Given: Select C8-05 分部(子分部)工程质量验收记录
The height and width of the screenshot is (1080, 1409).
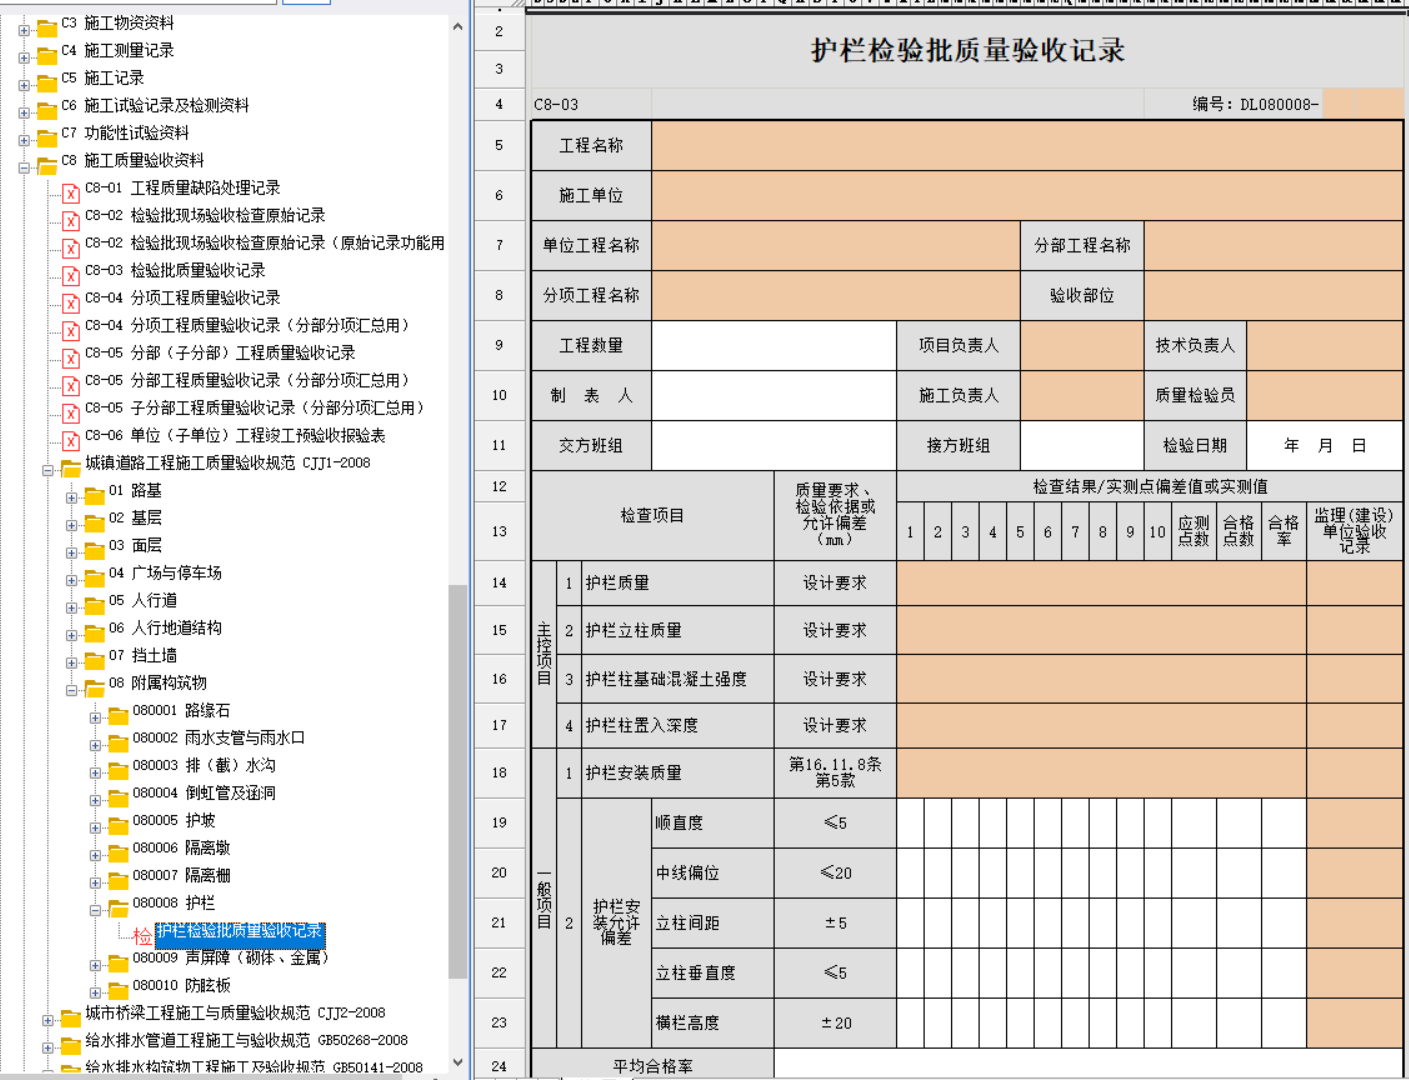Looking at the screenshot, I should pyautogui.click(x=220, y=353).
